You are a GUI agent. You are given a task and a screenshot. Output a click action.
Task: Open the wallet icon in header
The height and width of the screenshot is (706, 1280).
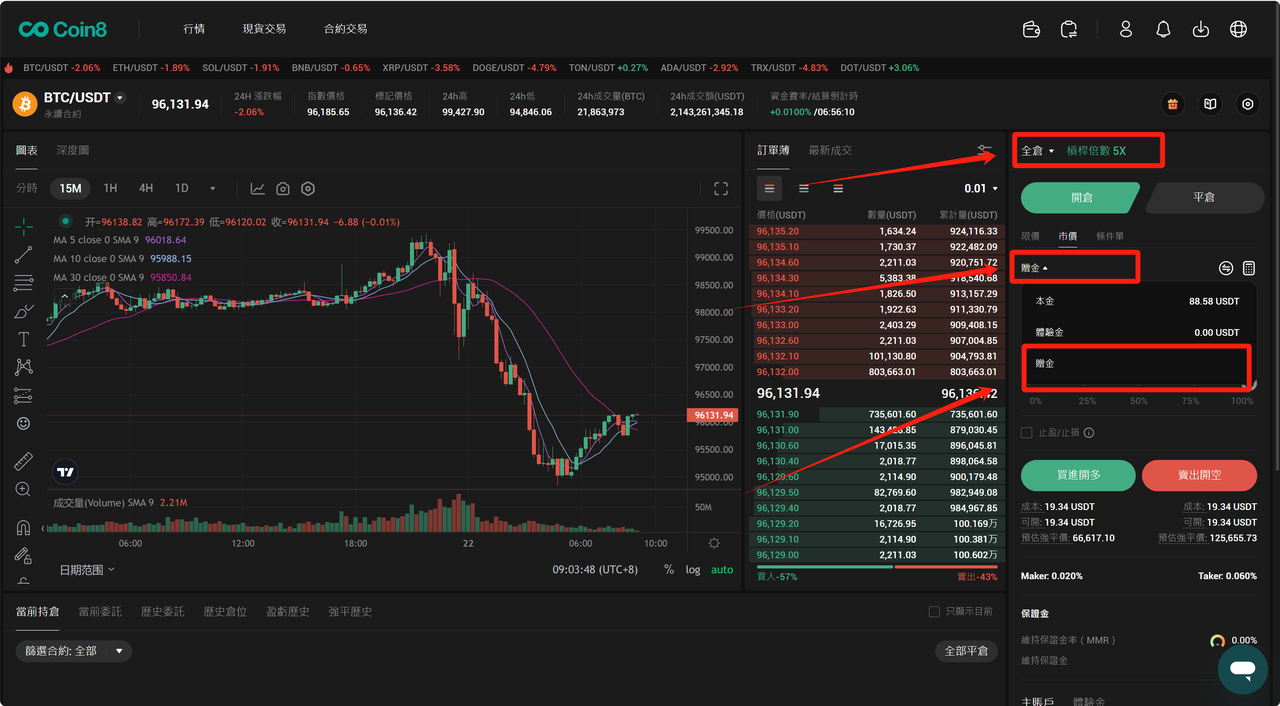pyautogui.click(x=1032, y=29)
